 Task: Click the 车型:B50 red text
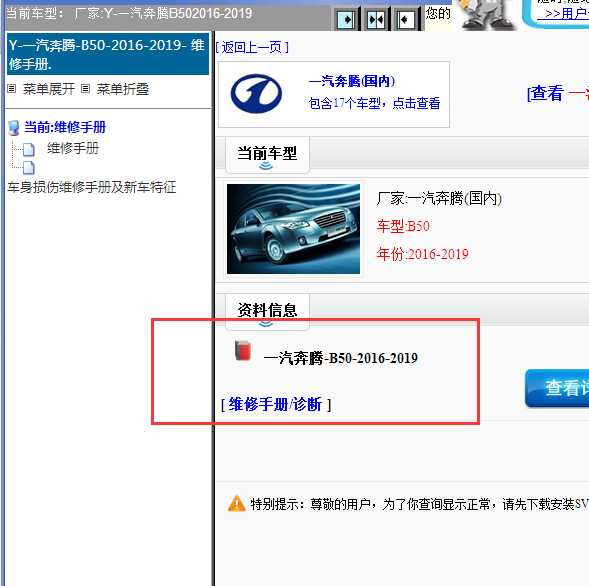tap(403, 226)
